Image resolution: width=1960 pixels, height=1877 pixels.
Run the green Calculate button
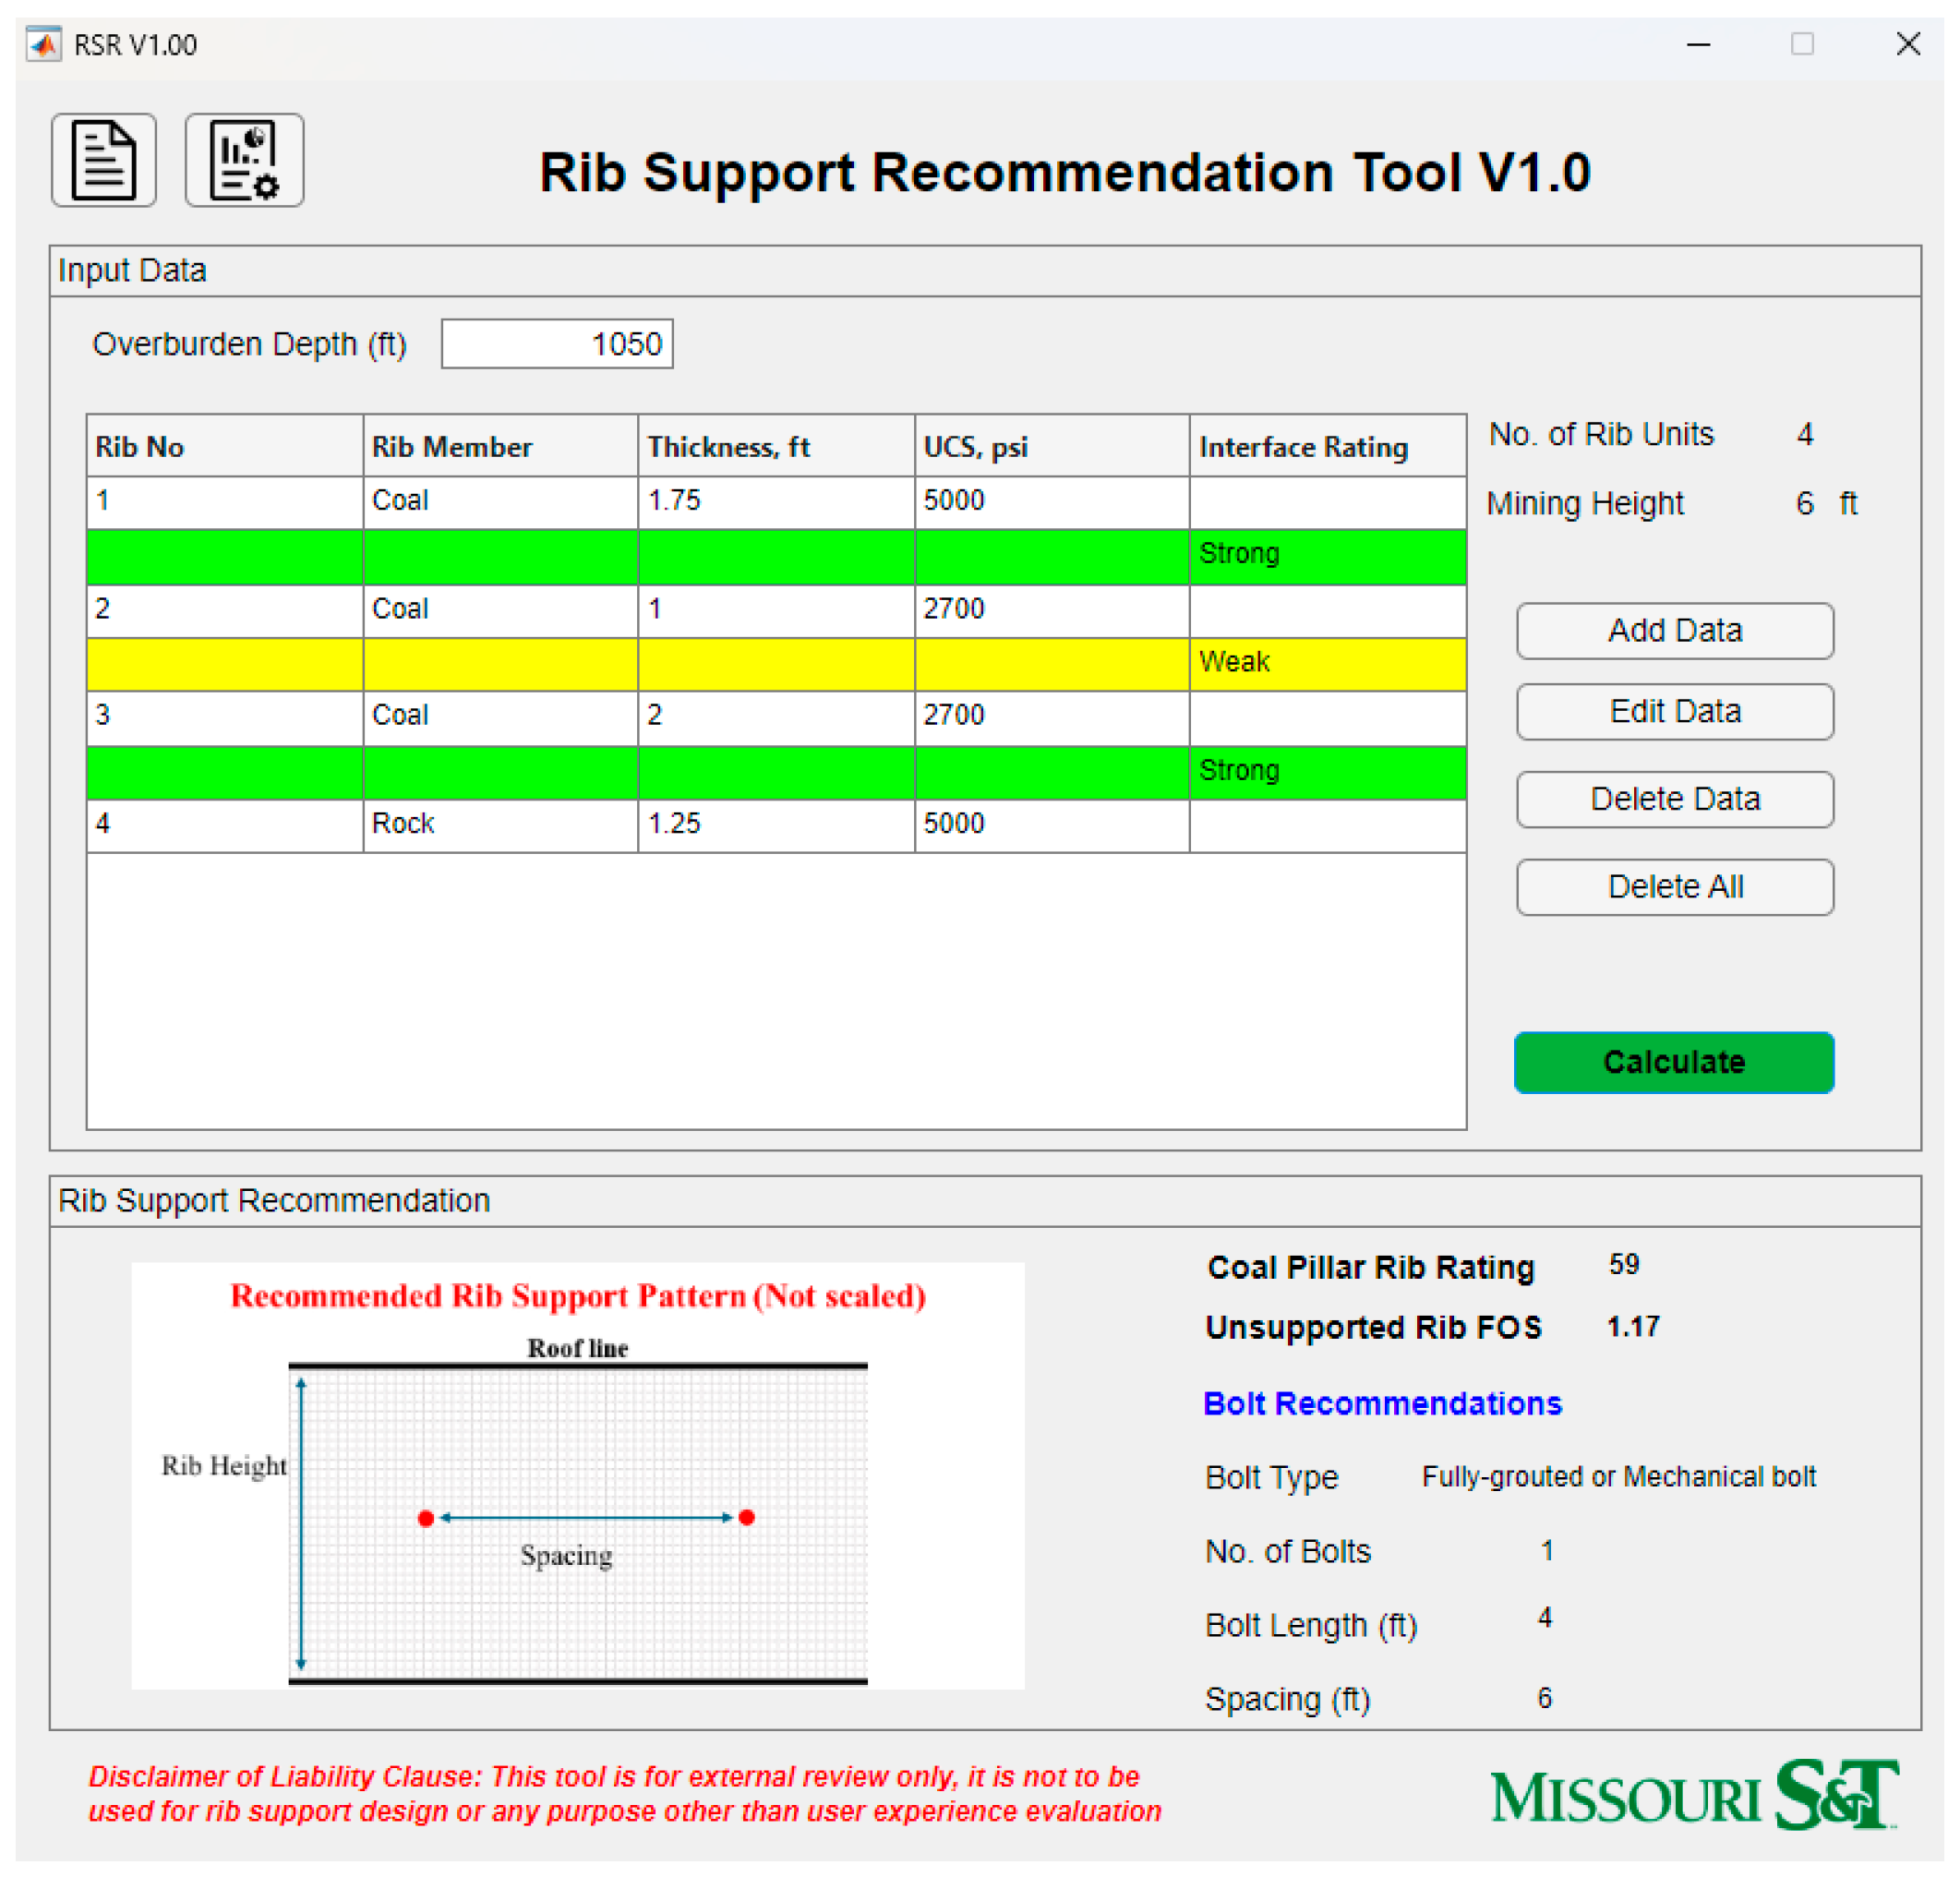click(1674, 1062)
